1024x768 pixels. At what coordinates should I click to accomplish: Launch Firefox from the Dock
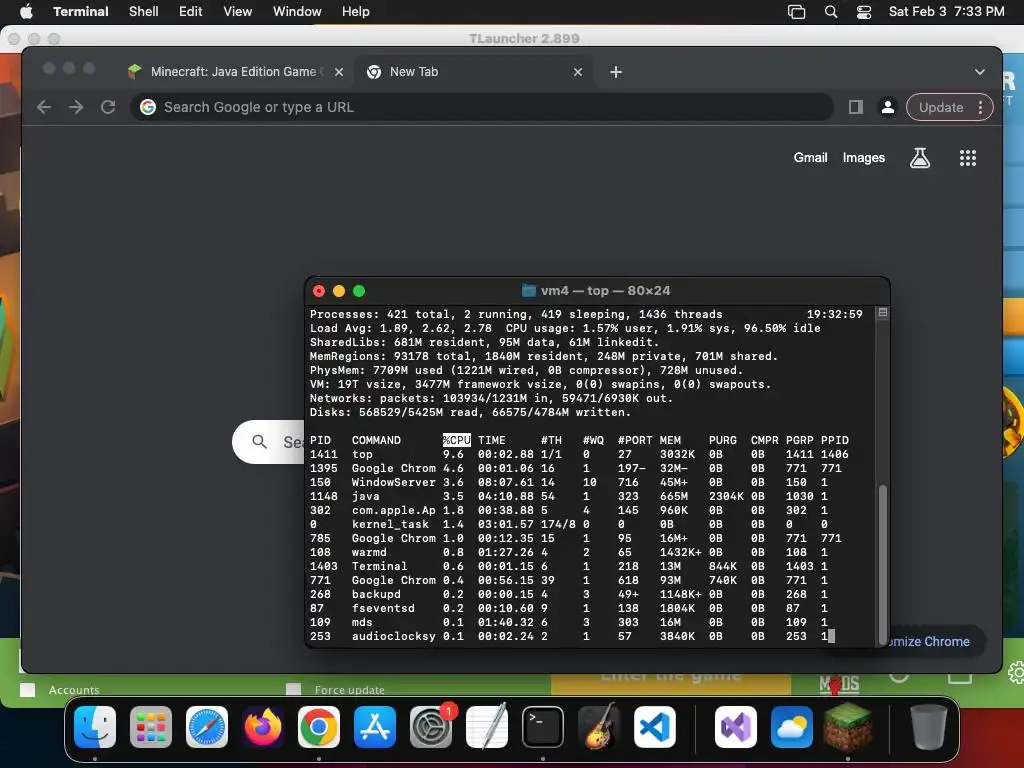[263, 727]
